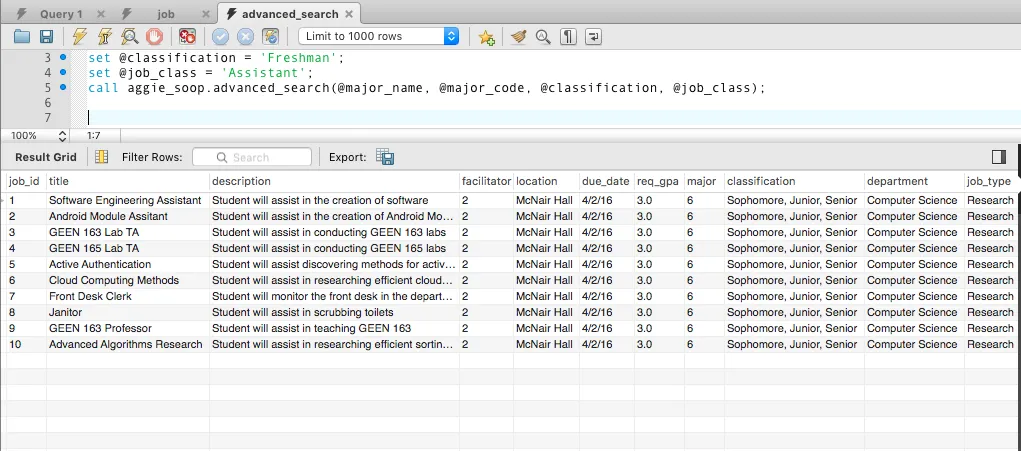Select the Front Desk Clerk cell
The height and width of the screenshot is (451, 1021).
coord(128,296)
